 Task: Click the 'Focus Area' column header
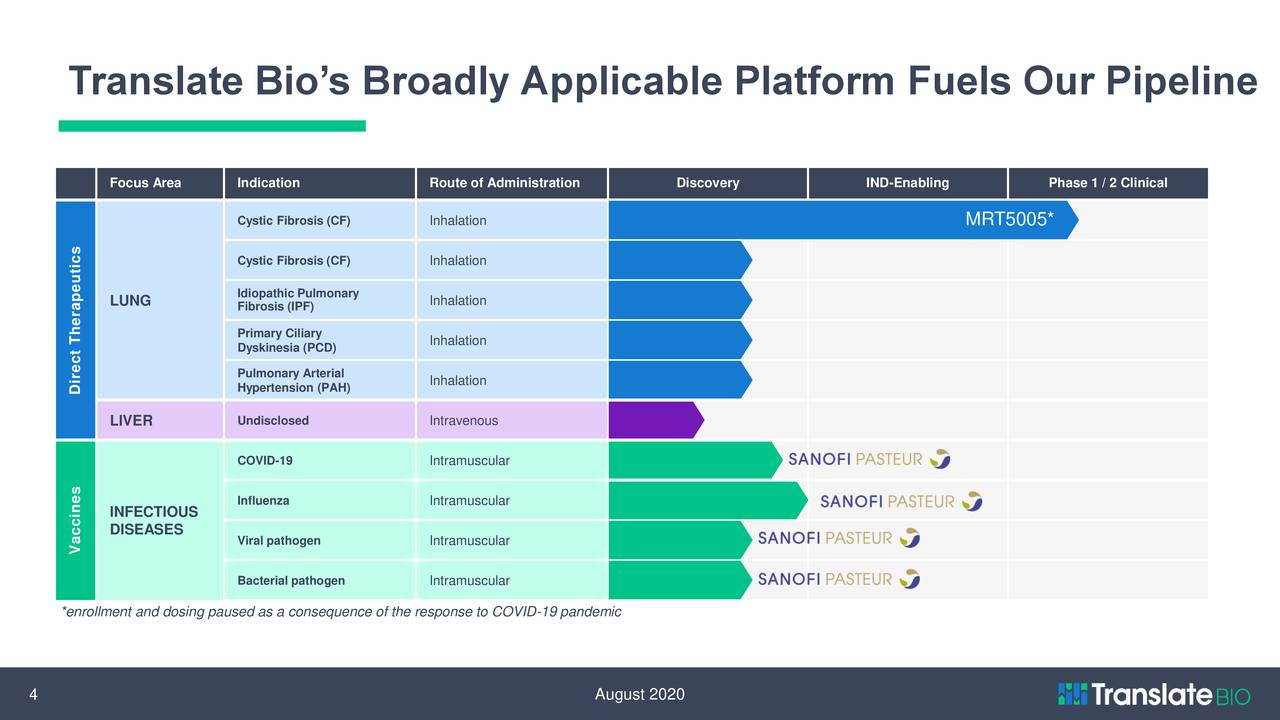[159, 183]
